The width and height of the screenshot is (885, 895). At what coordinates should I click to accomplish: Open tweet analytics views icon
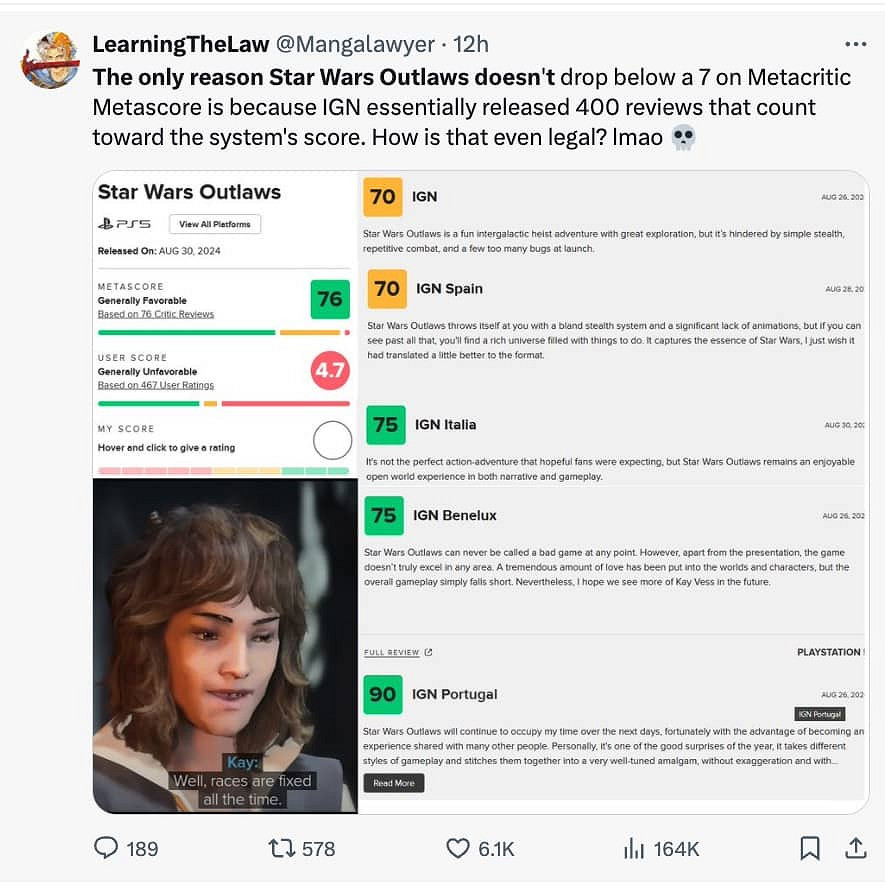tap(634, 848)
